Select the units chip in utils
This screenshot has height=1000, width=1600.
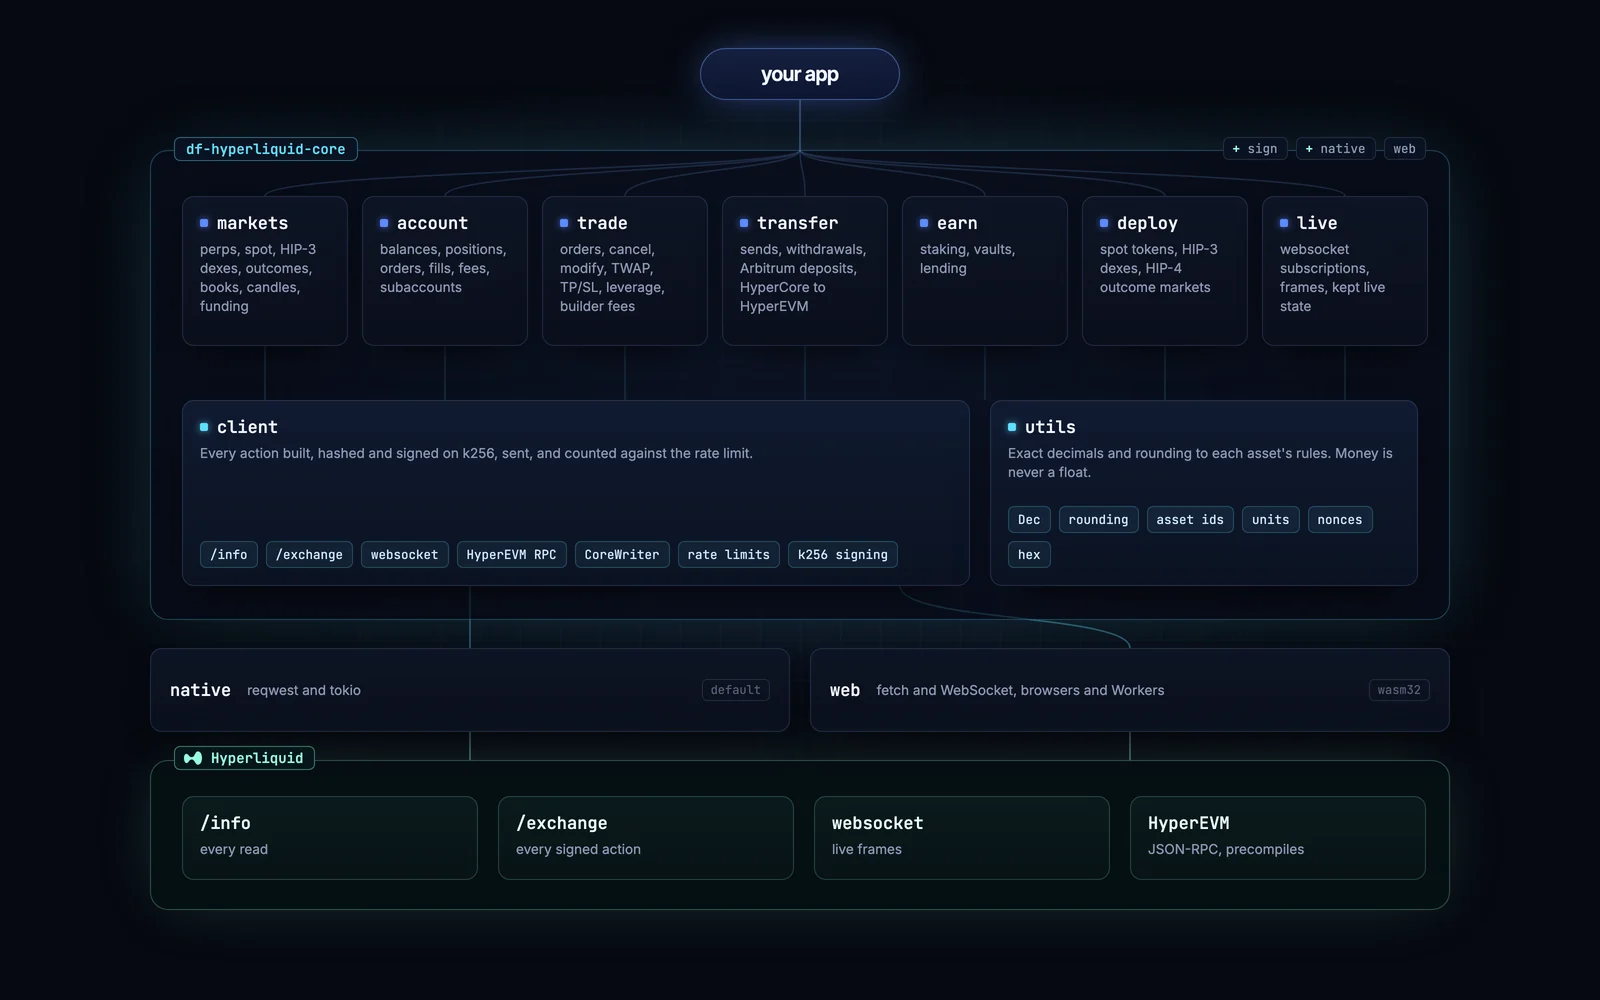click(x=1271, y=519)
